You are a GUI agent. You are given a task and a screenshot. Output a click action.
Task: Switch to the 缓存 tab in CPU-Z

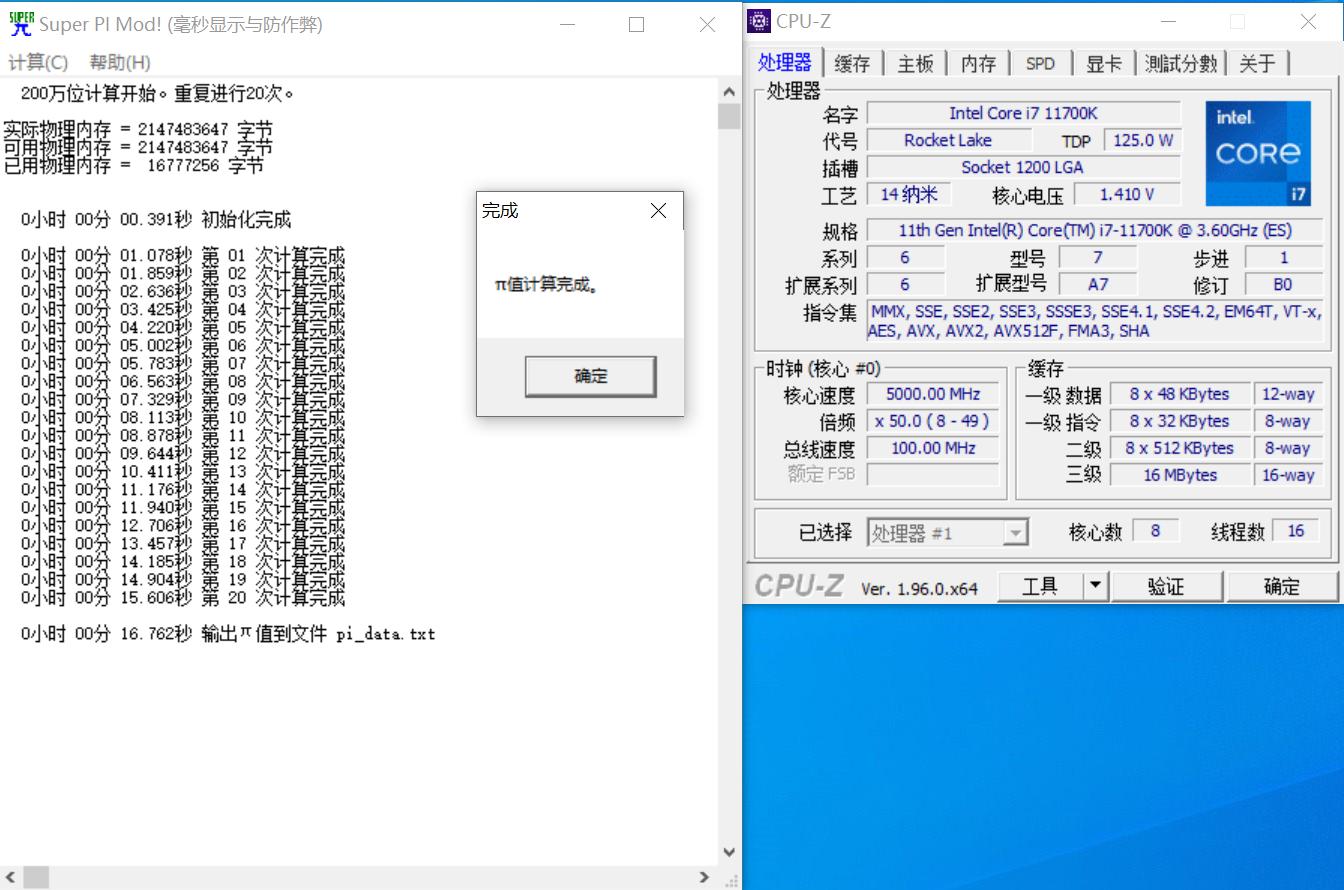tap(852, 63)
